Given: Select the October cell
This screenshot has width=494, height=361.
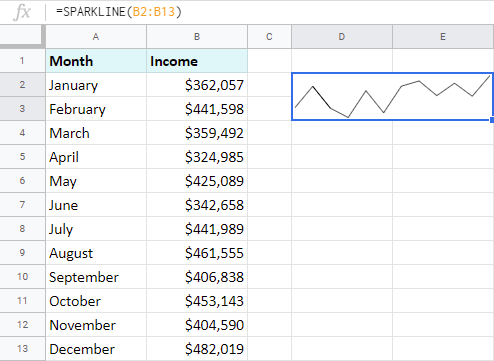Looking at the screenshot, I should tap(96, 301).
